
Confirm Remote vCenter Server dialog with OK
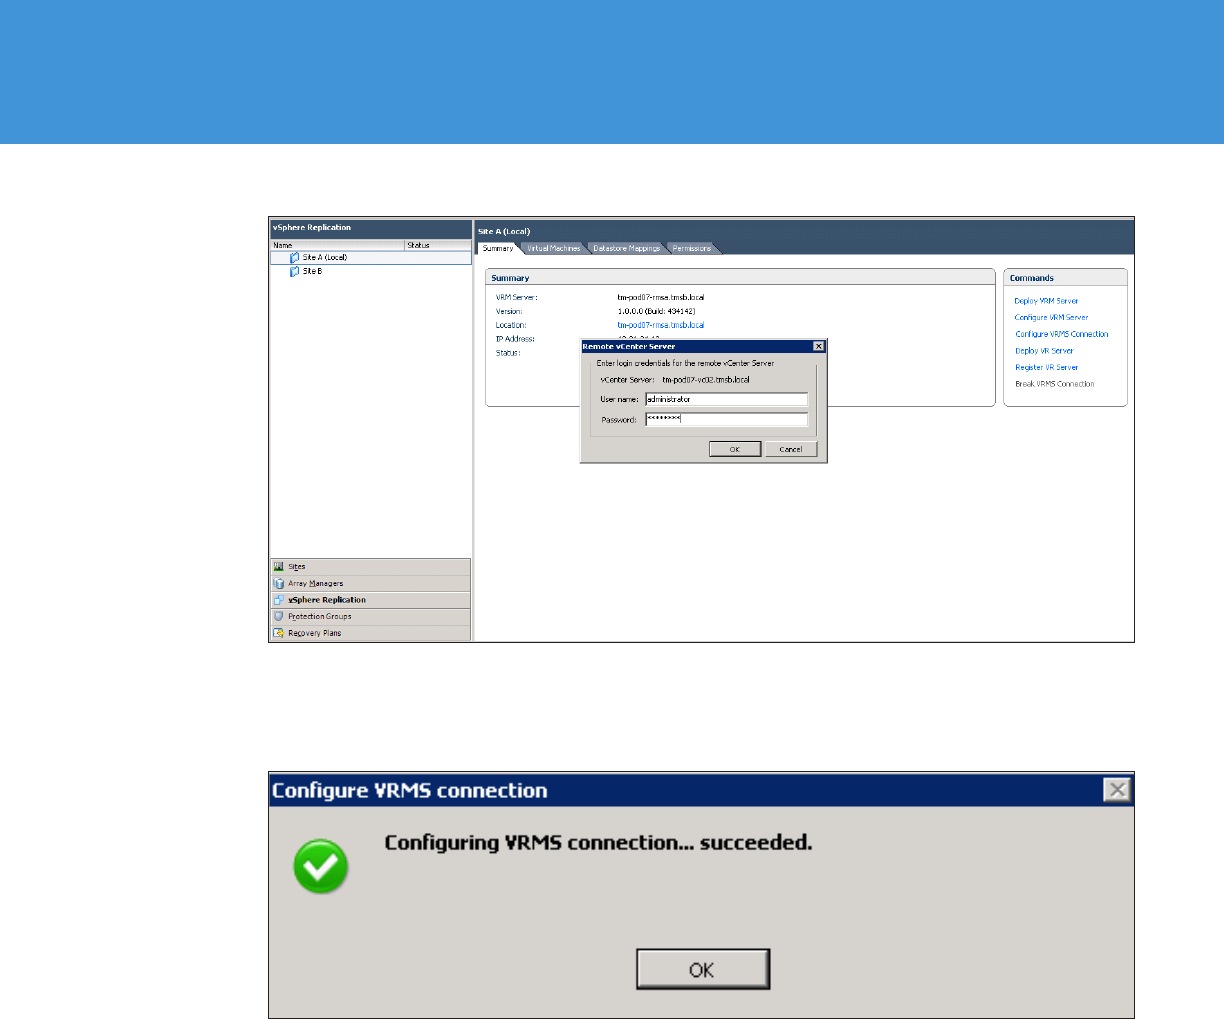coord(735,449)
